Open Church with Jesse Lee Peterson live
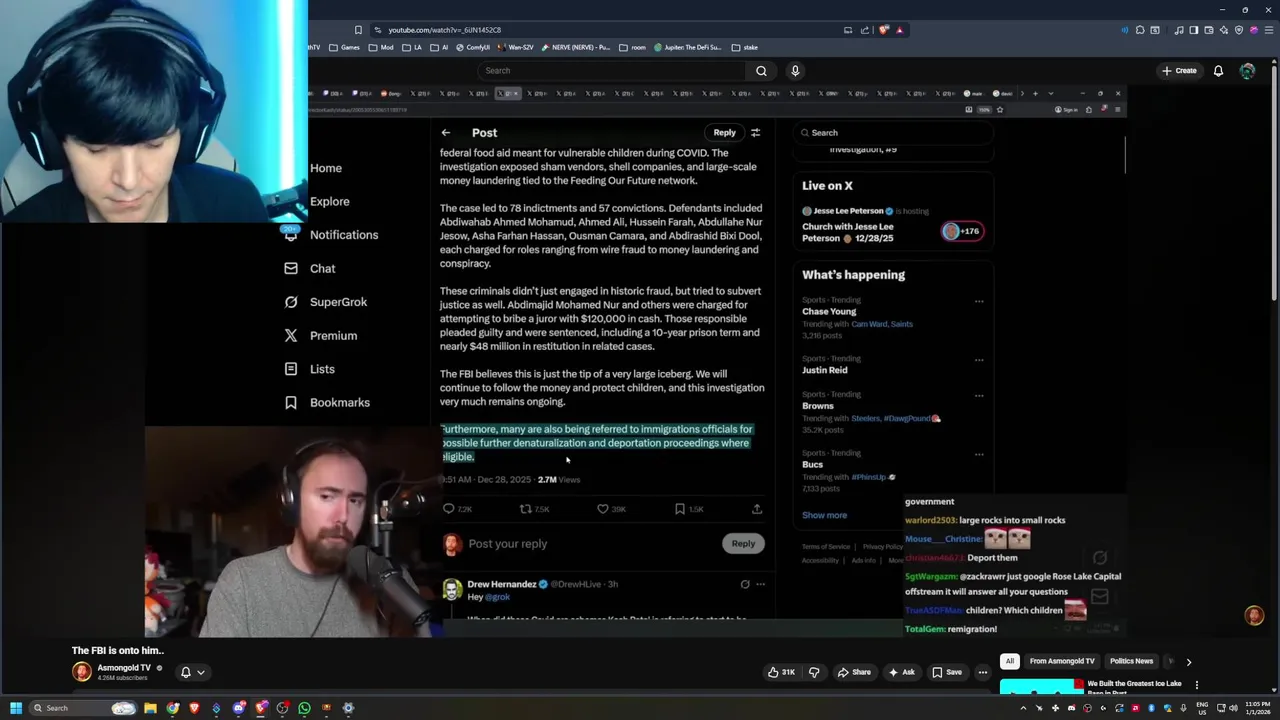This screenshot has height=720, width=1280. tap(848, 232)
